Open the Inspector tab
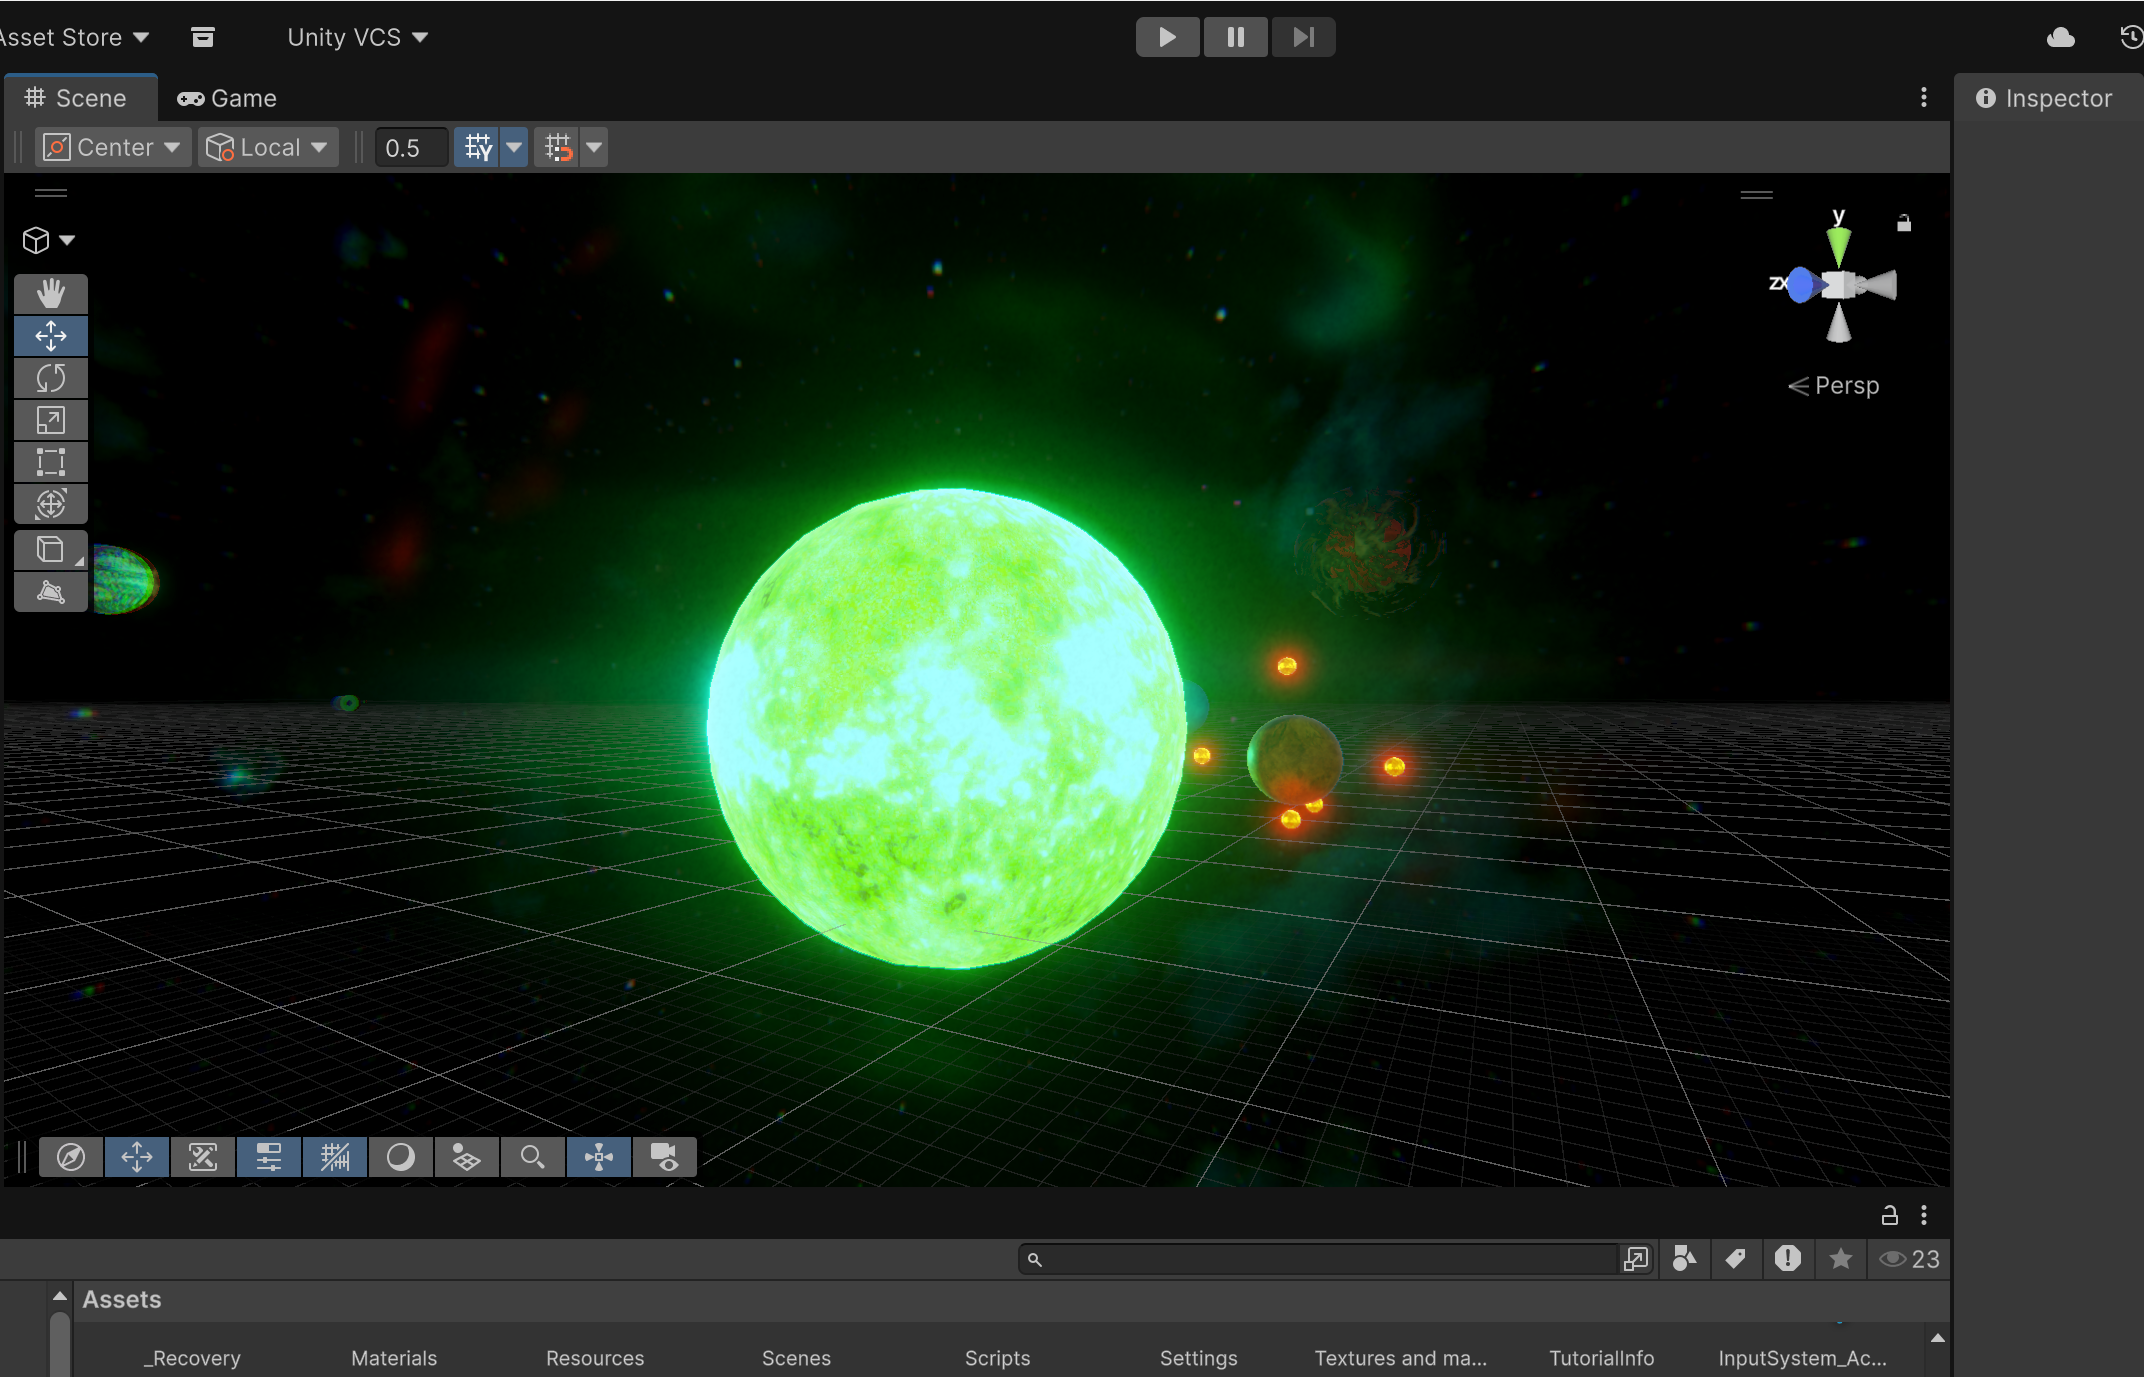2144x1377 pixels. click(x=2045, y=98)
